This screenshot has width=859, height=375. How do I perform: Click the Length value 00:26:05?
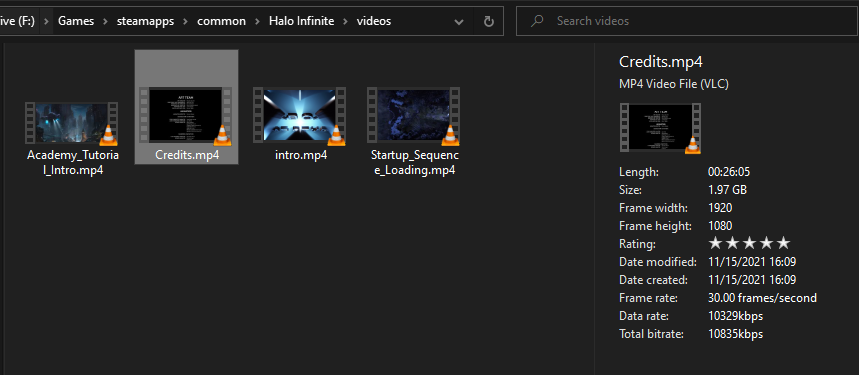pos(729,172)
